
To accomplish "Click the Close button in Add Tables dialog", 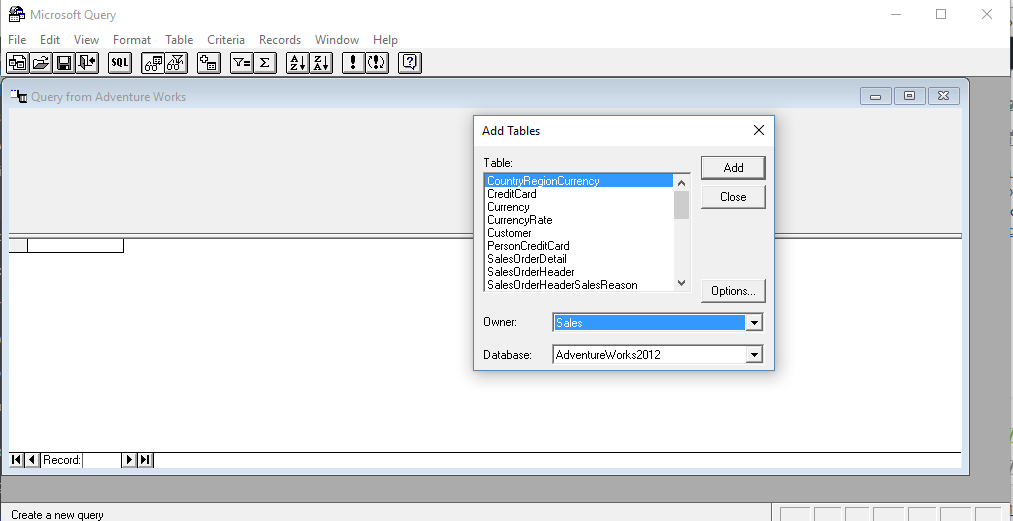I will coord(733,197).
